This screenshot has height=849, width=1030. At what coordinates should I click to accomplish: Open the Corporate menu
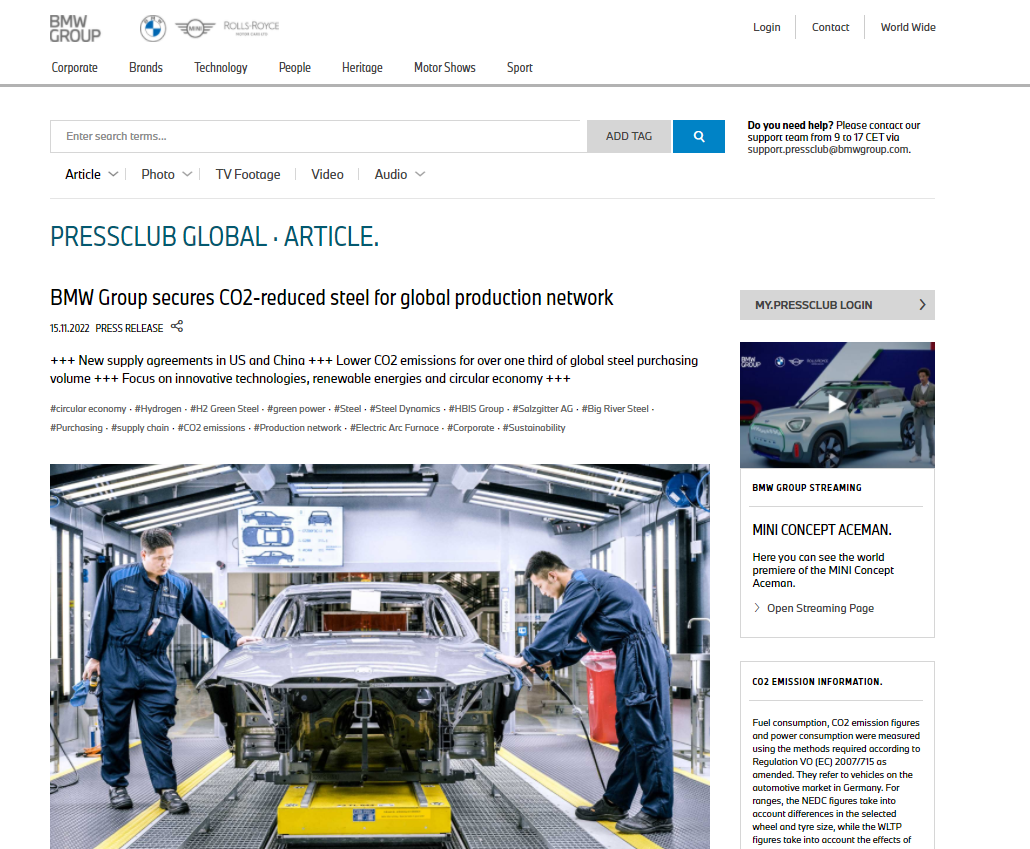point(75,67)
